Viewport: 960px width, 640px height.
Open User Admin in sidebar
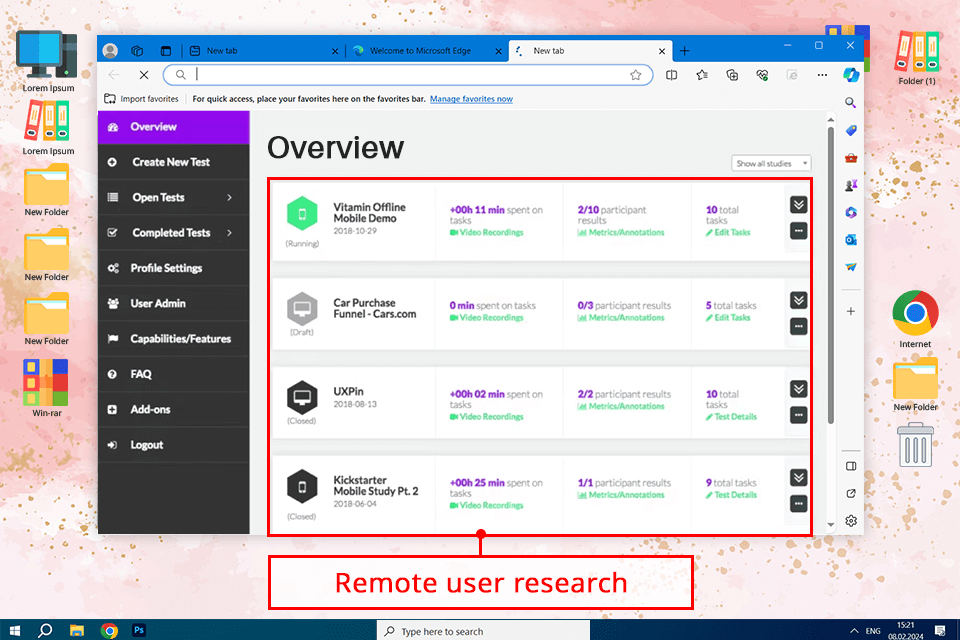click(173, 303)
